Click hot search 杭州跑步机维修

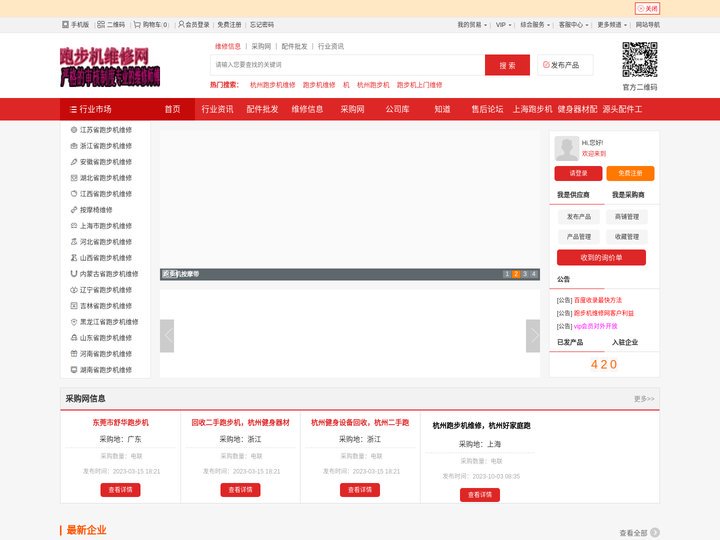coord(272,85)
